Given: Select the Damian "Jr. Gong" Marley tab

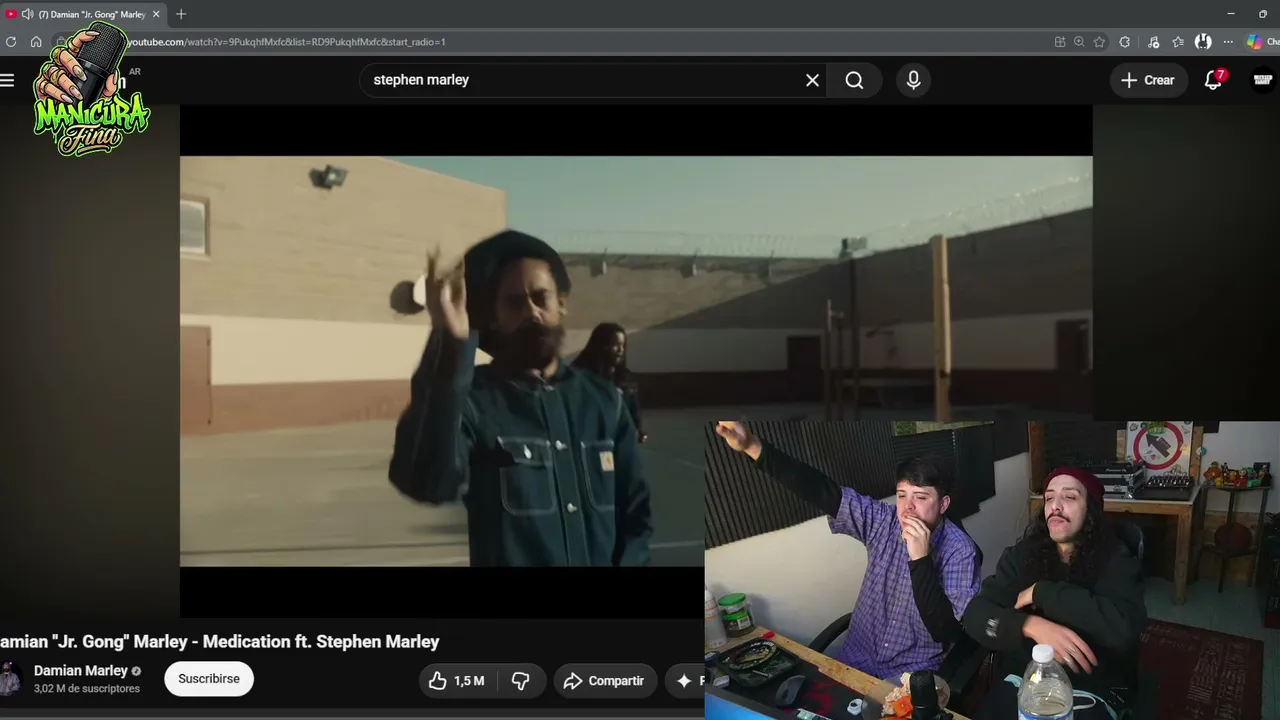Looking at the screenshot, I should 84,14.
